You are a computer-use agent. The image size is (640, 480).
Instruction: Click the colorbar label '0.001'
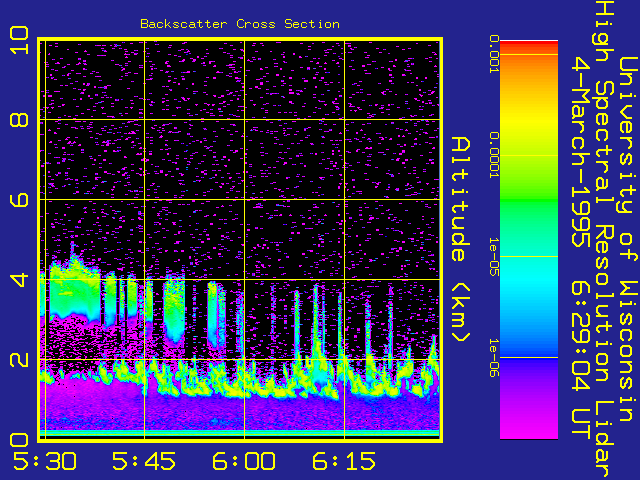(x=494, y=54)
